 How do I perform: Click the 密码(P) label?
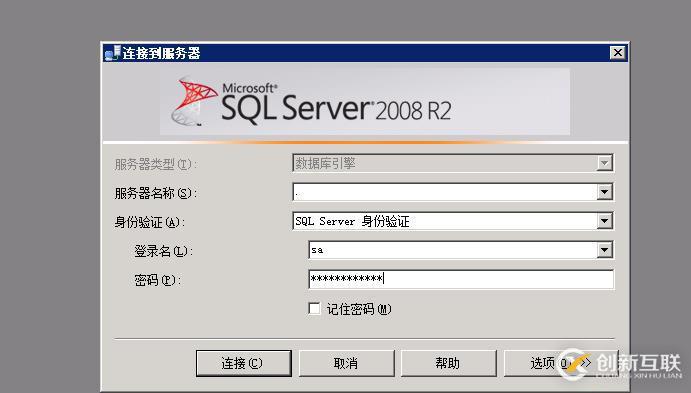click(x=158, y=280)
